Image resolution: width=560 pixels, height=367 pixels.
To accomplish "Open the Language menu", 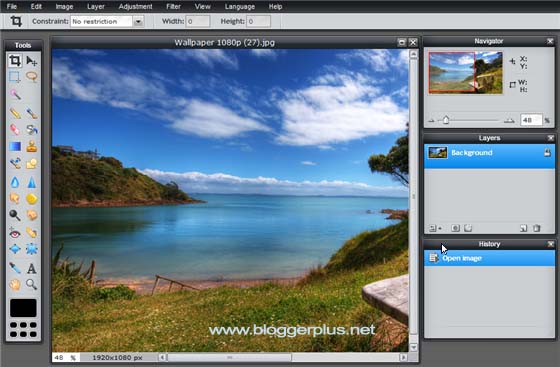I will (x=240, y=6).
